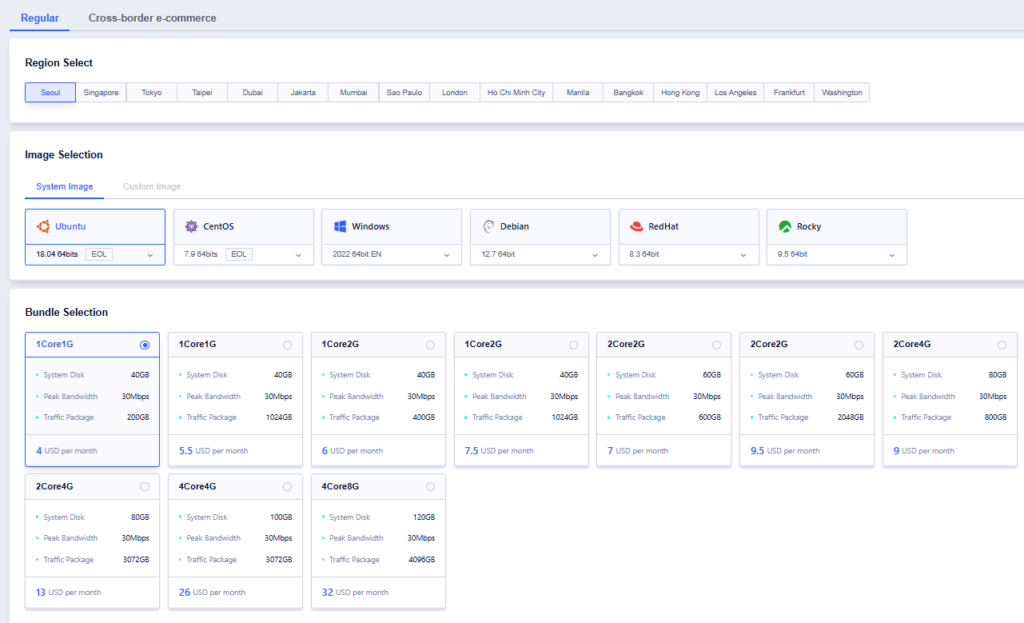Screen dimensions: 1024x623
Task: Select the 9.5 USD 2Core2G radio button
Action: pyautogui.click(x=859, y=345)
